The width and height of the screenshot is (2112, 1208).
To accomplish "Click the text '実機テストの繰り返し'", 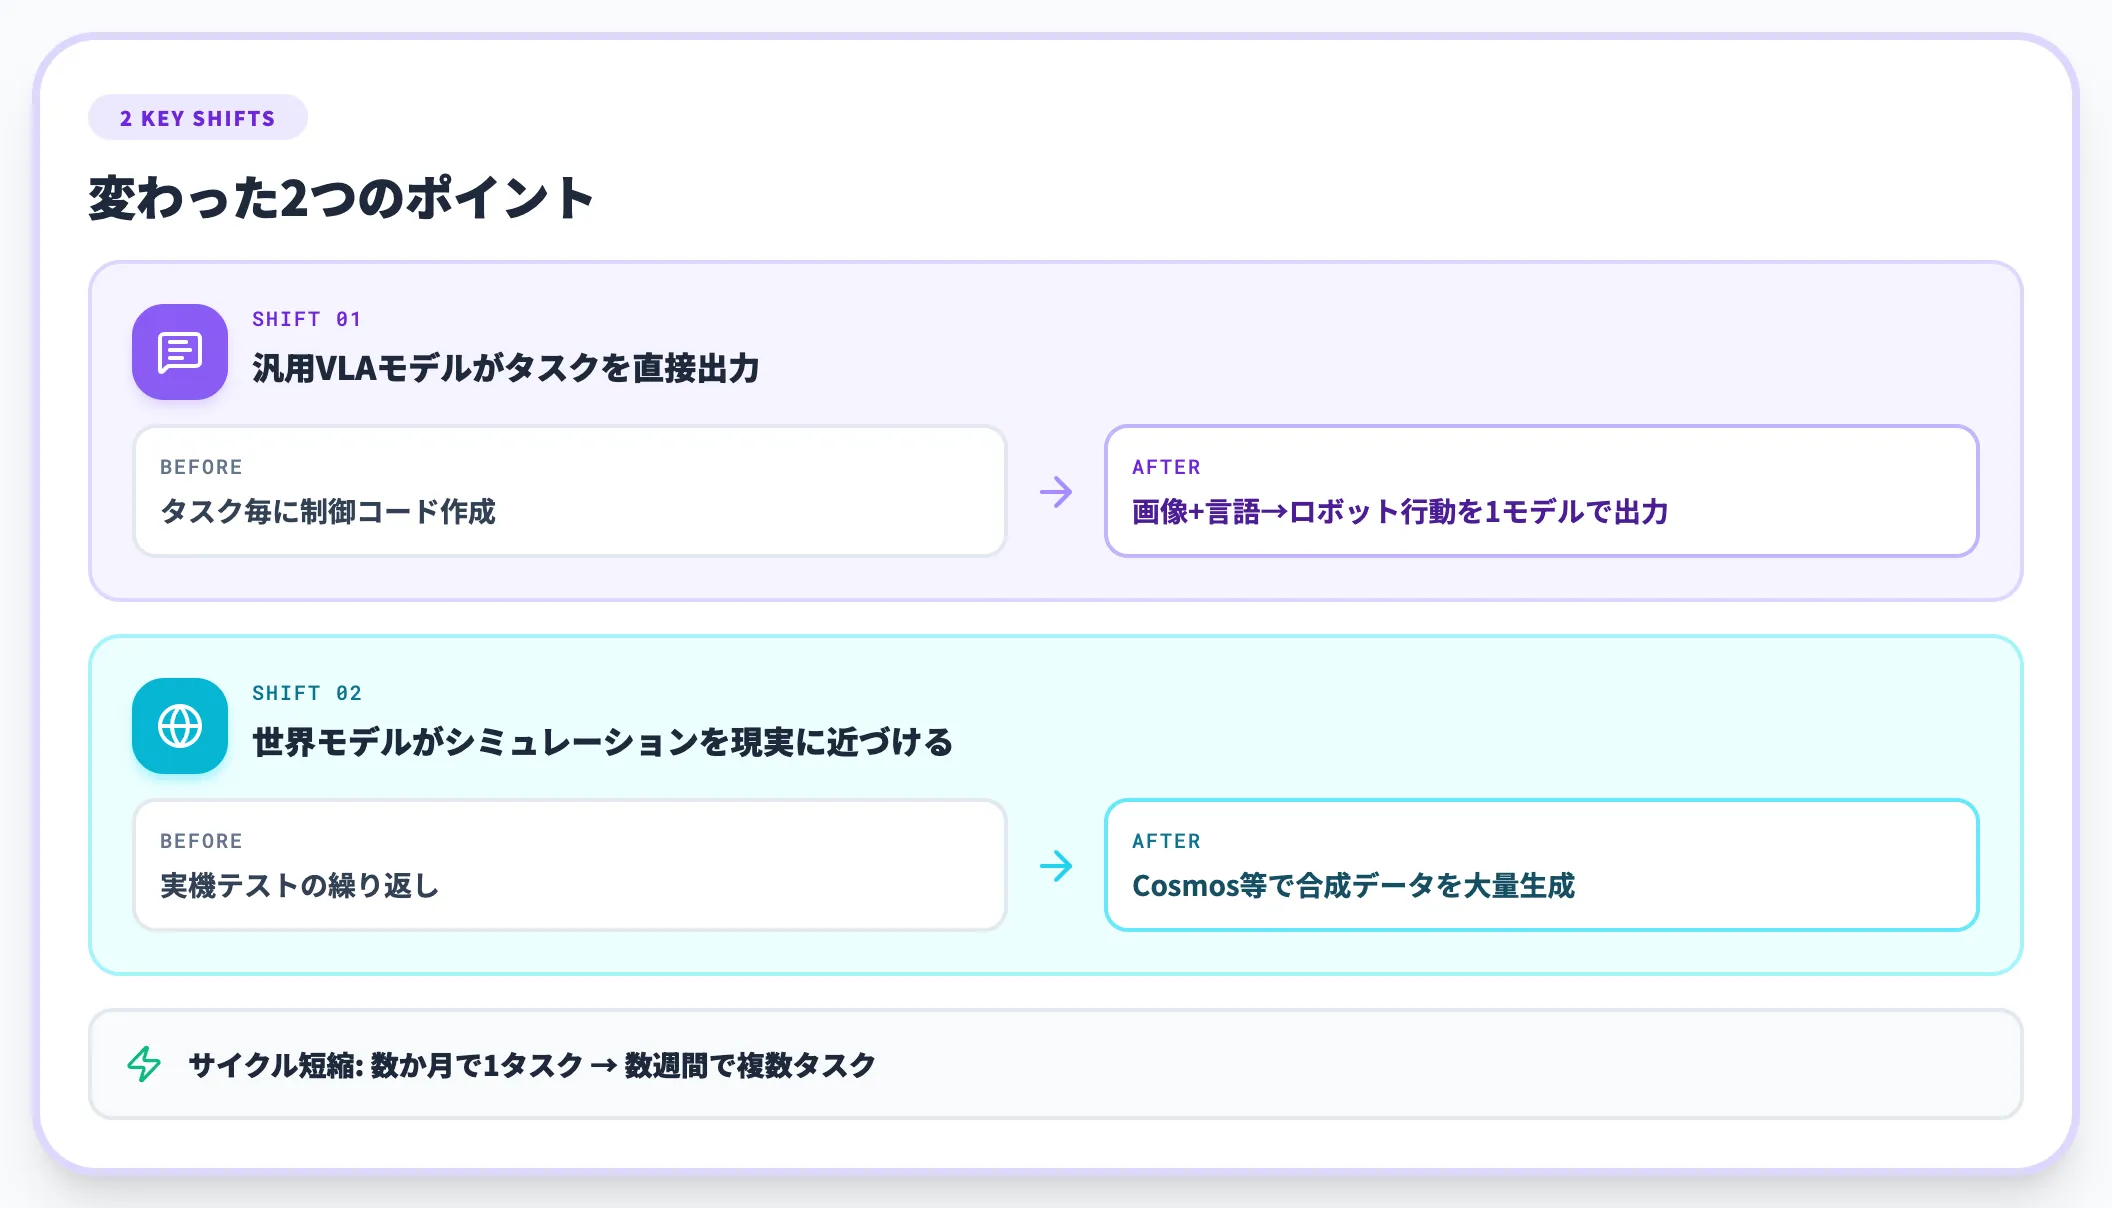I will (300, 885).
